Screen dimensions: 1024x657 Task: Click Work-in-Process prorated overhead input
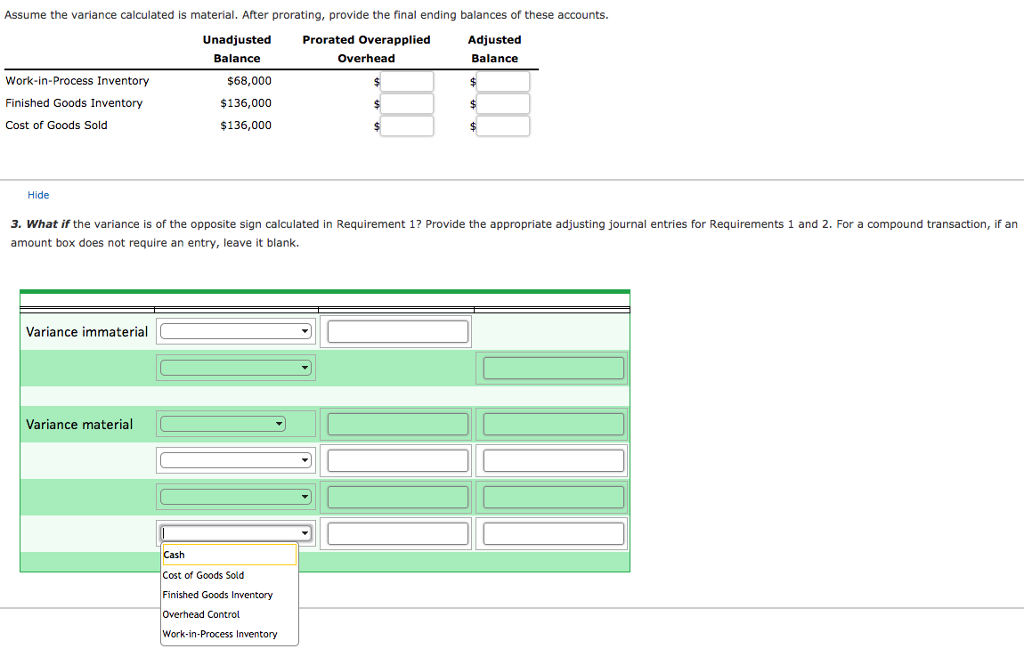pos(407,82)
